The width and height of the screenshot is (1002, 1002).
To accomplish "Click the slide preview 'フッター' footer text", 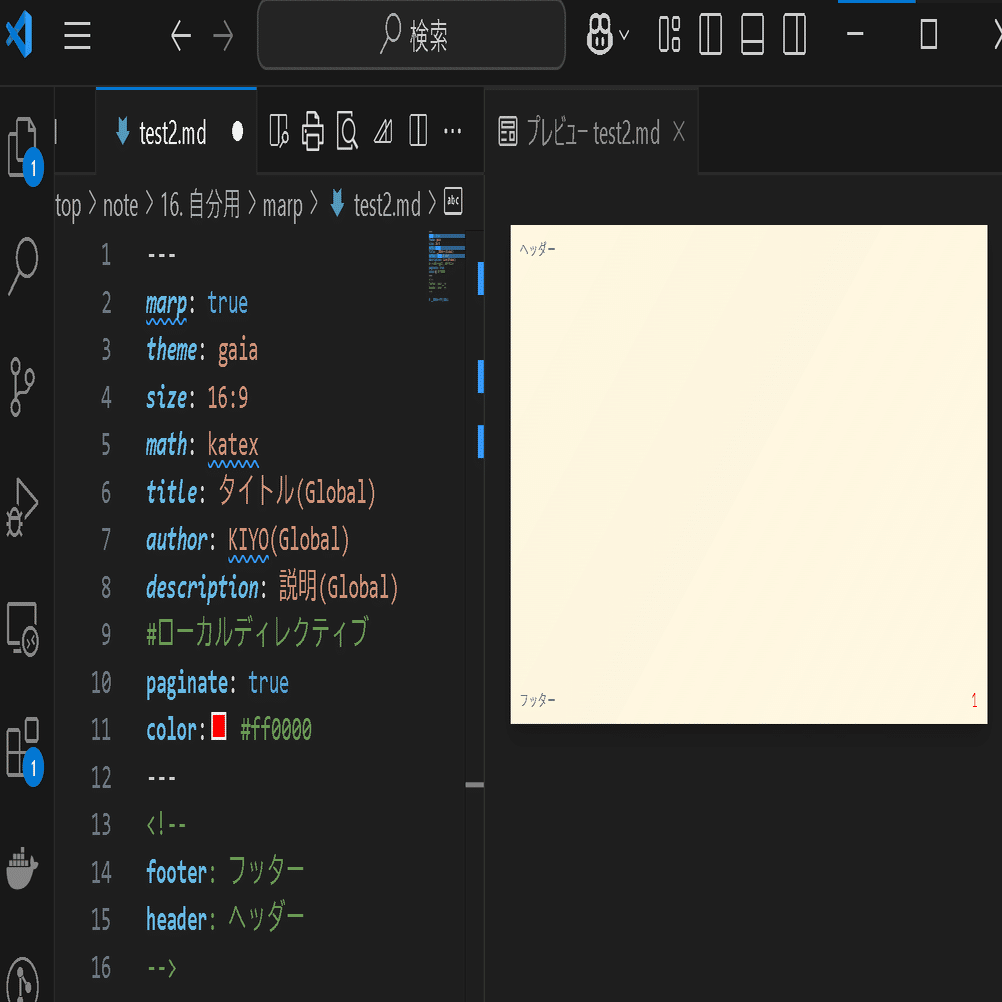I will tap(537, 700).
